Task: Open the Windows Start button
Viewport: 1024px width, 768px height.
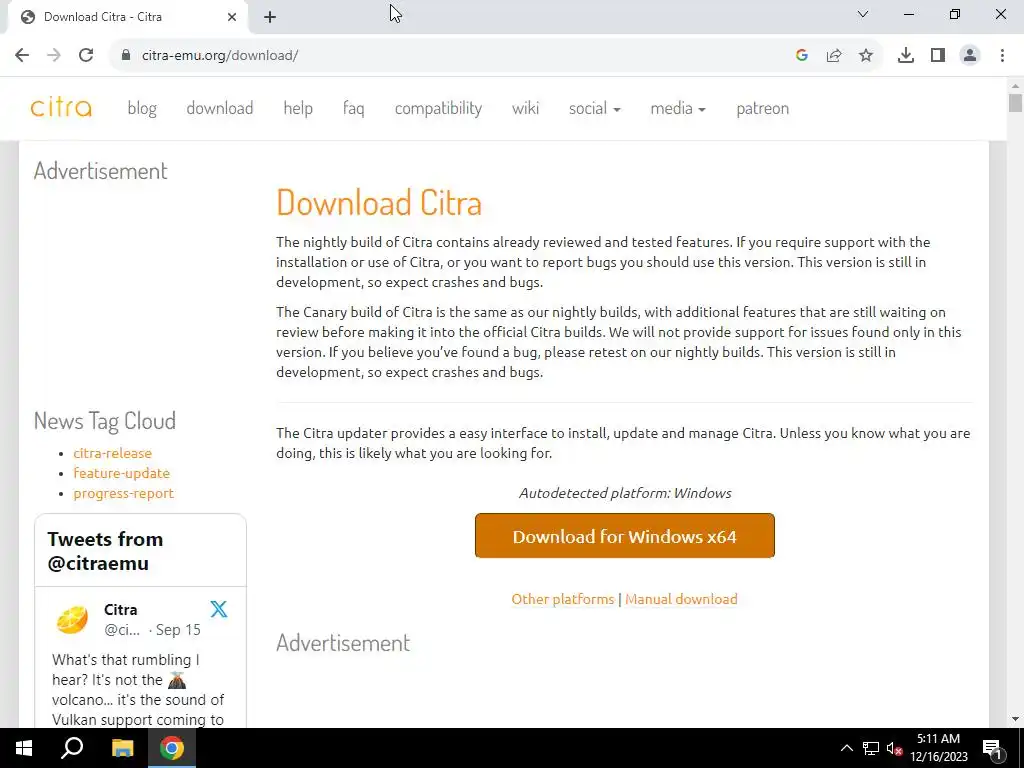Action: (x=24, y=748)
